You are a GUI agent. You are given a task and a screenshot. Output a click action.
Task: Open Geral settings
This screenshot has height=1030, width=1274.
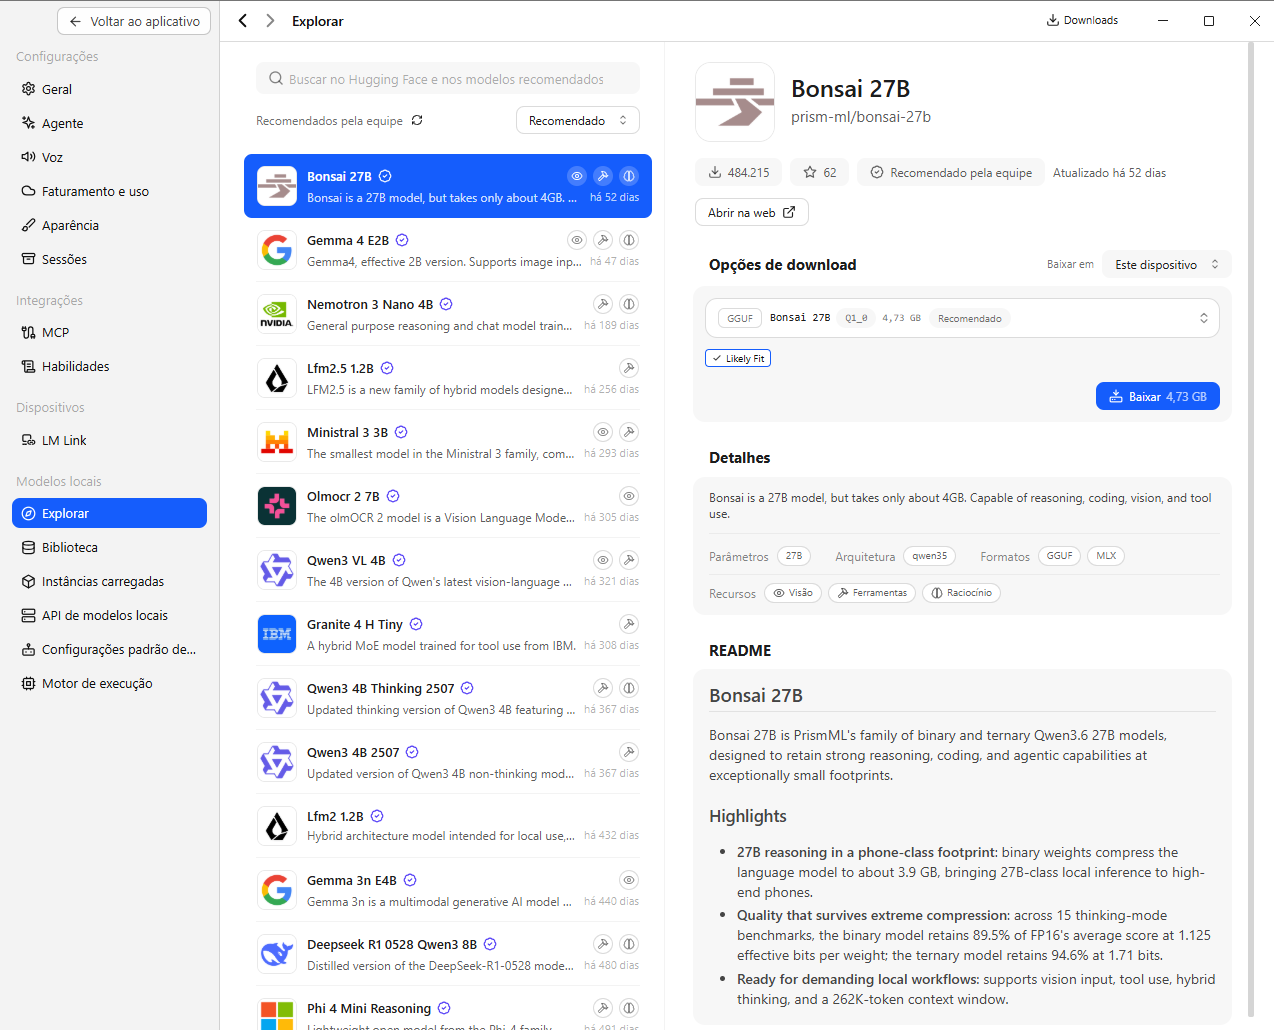coord(110,89)
